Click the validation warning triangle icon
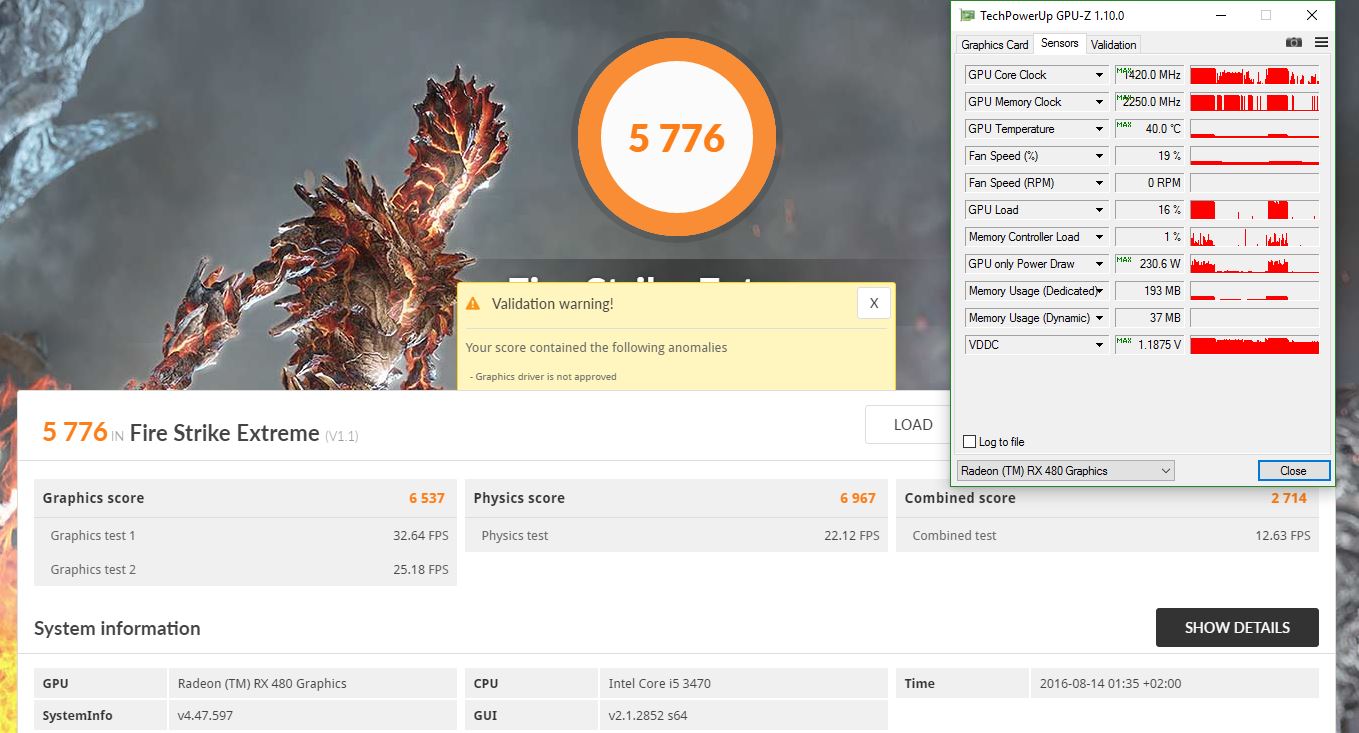The width and height of the screenshot is (1359, 733). (474, 304)
